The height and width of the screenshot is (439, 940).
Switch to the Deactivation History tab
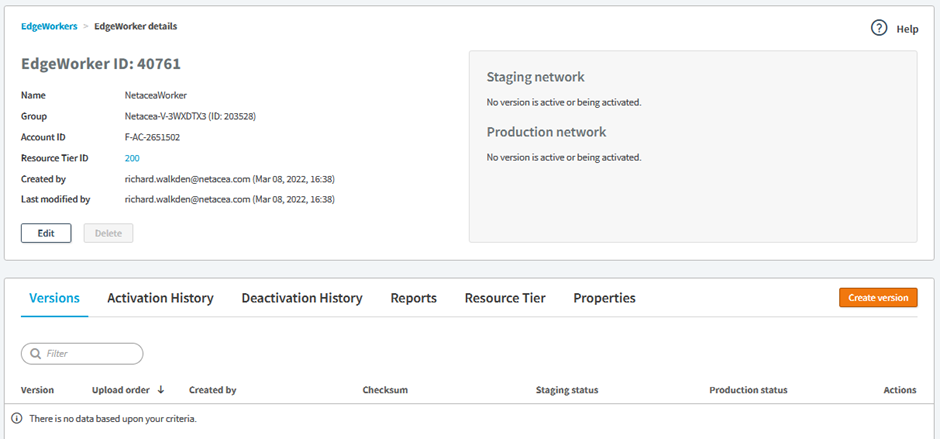pos(301,298)
